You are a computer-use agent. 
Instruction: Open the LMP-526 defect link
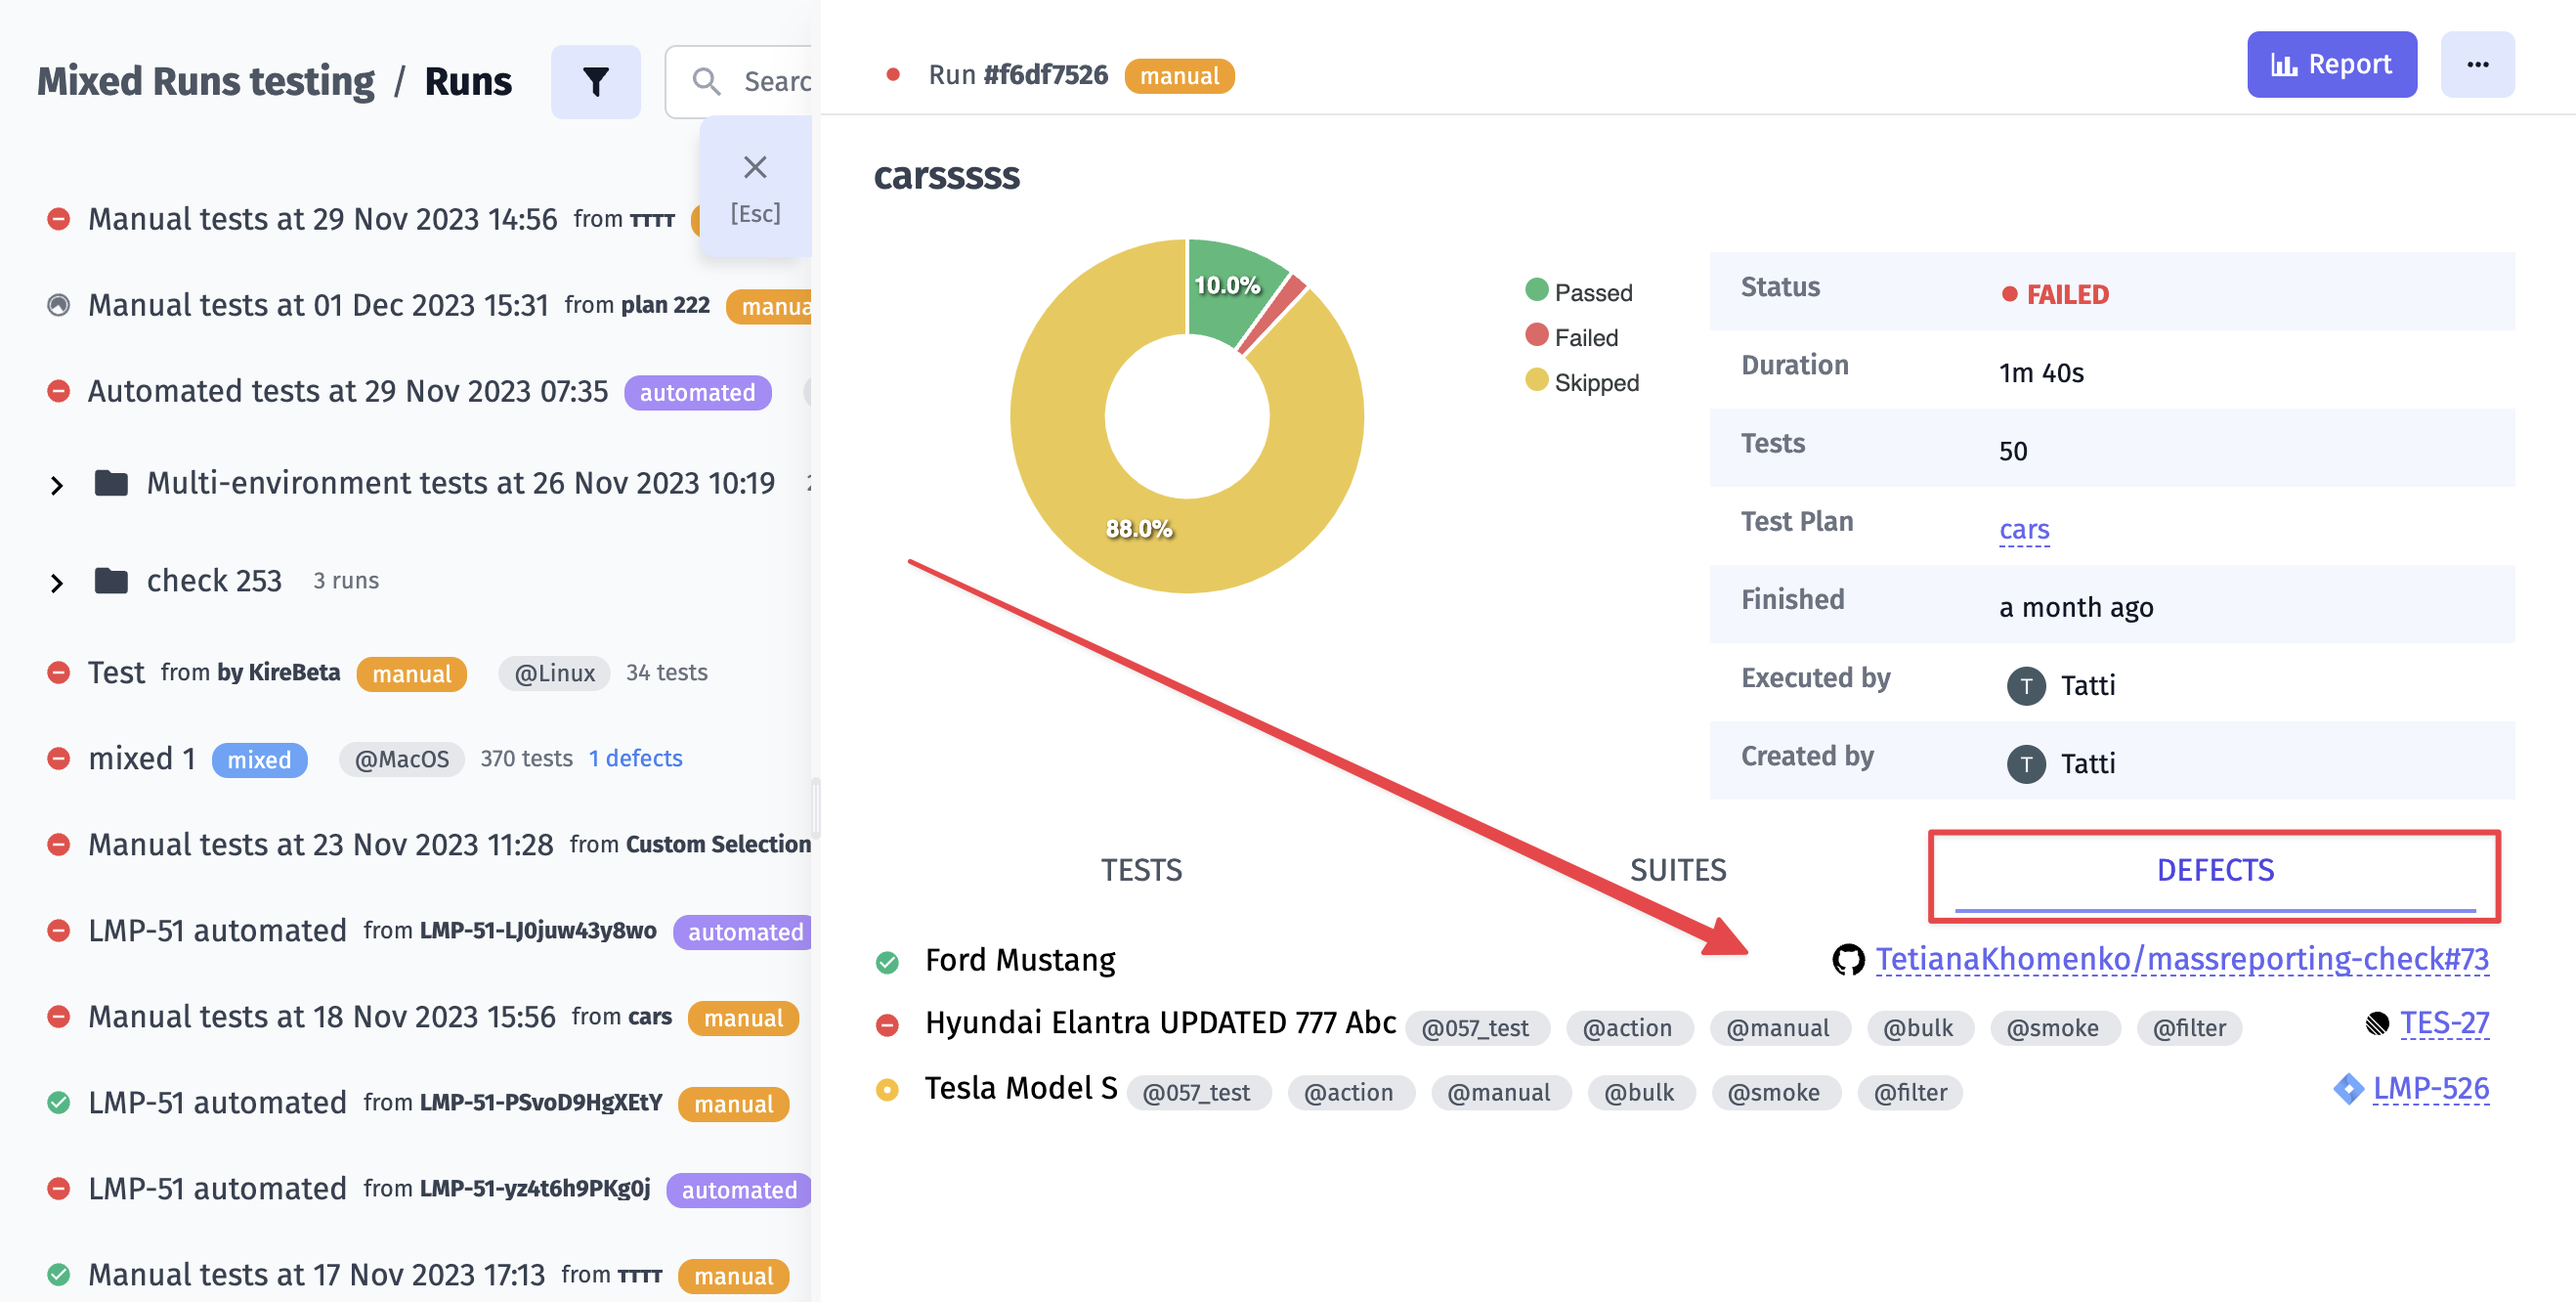[2430, 1088]
